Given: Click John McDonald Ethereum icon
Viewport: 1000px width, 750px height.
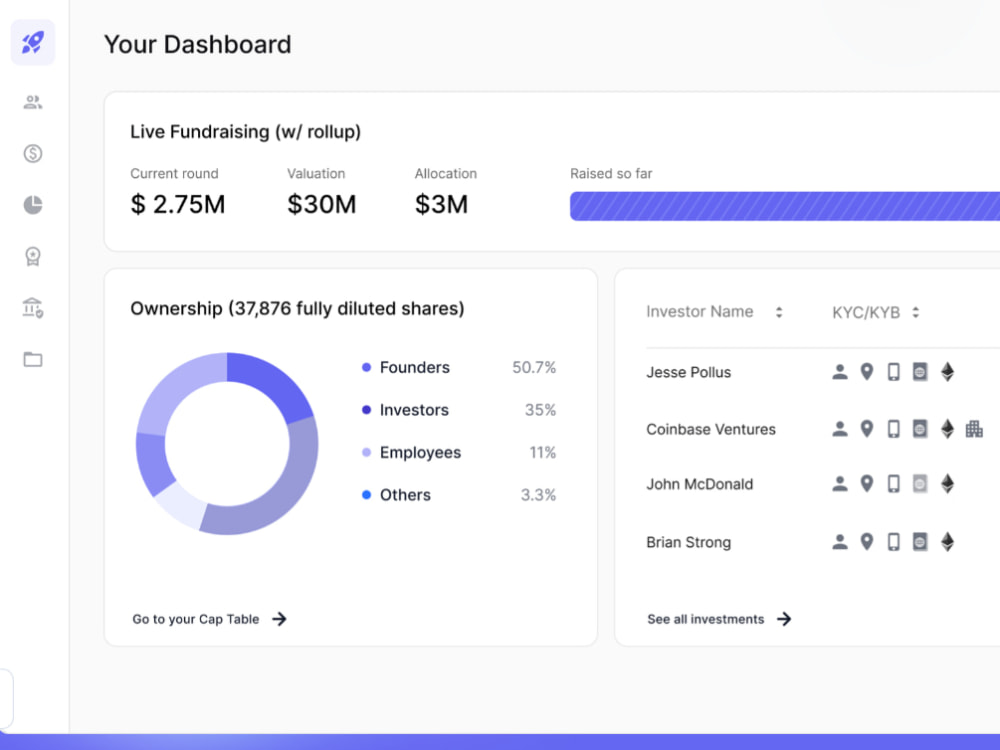Looking at the screenshot, I should pyautogui.click(x=947, y=483).
